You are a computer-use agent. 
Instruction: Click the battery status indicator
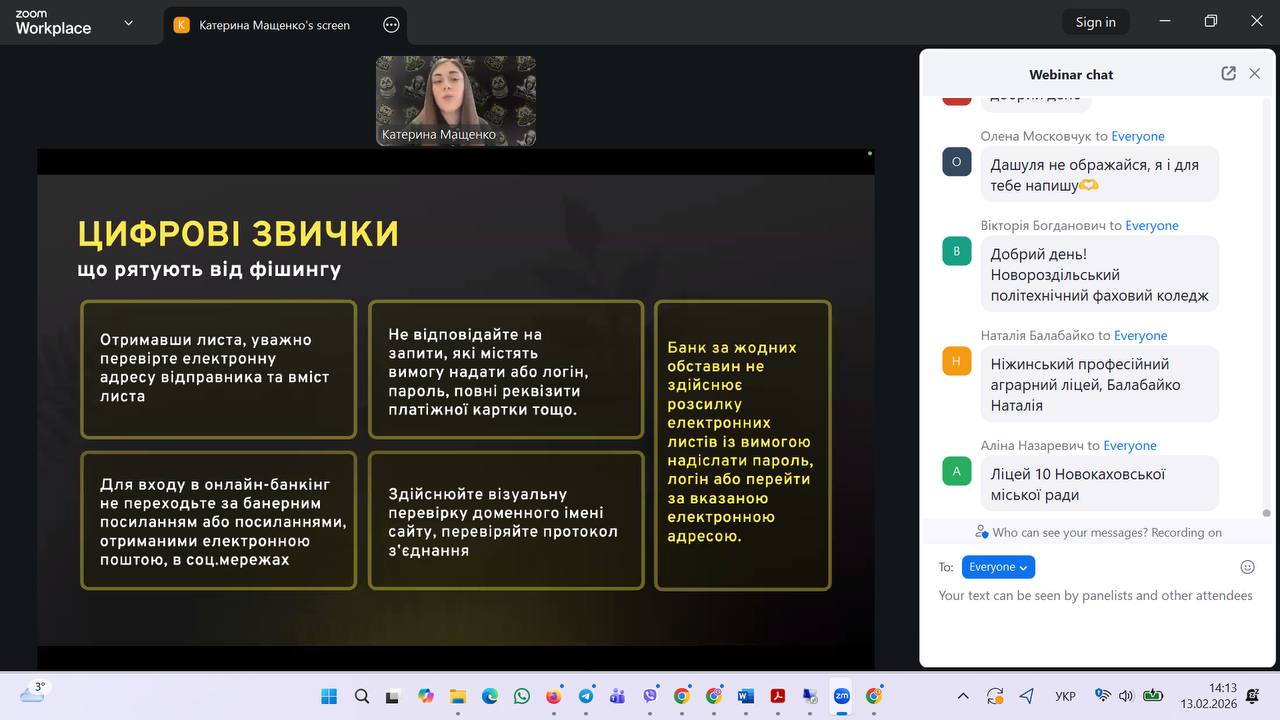[1153, 695]
